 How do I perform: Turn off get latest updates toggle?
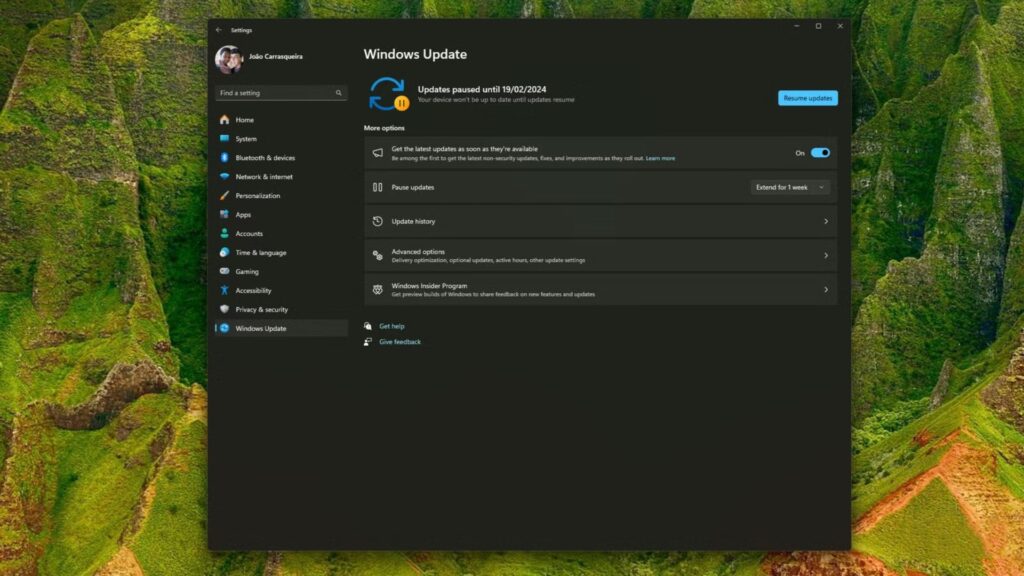(820, 153)
